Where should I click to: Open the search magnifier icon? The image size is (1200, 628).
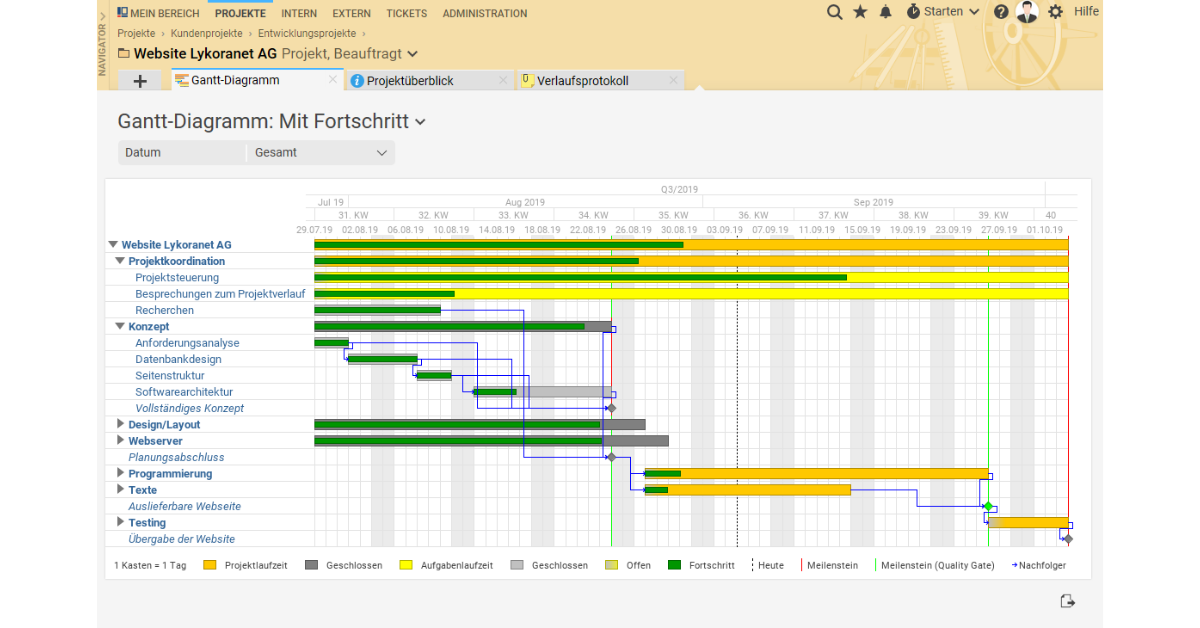coord(835,12)
